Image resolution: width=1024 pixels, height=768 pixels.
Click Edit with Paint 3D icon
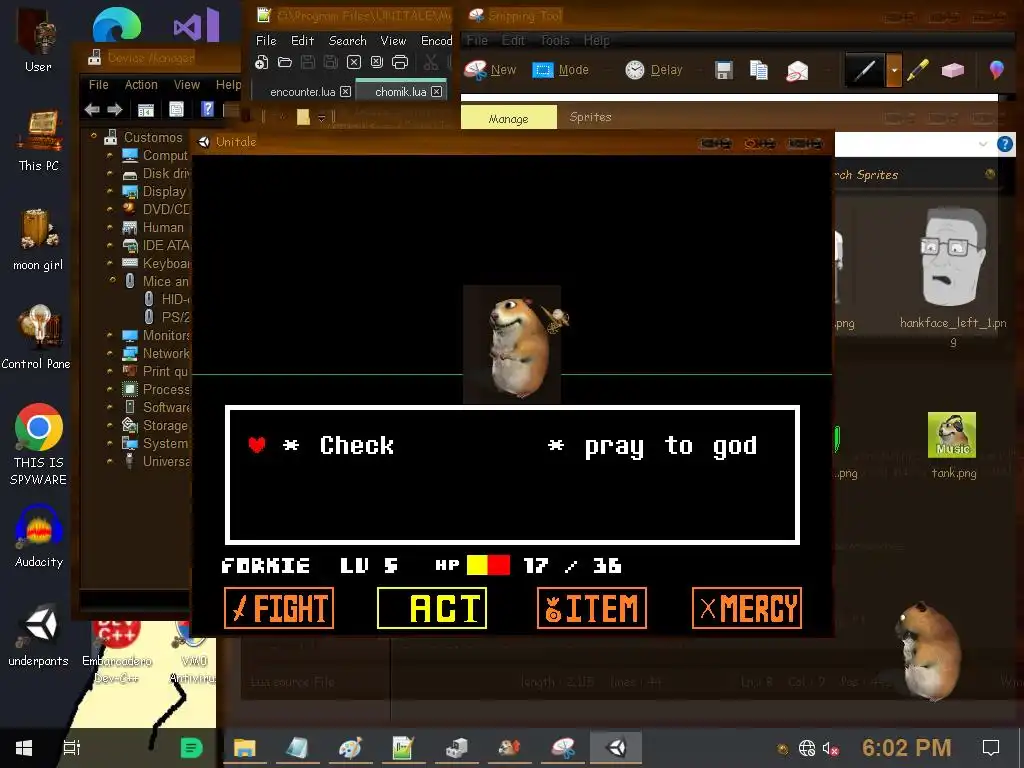997,69
